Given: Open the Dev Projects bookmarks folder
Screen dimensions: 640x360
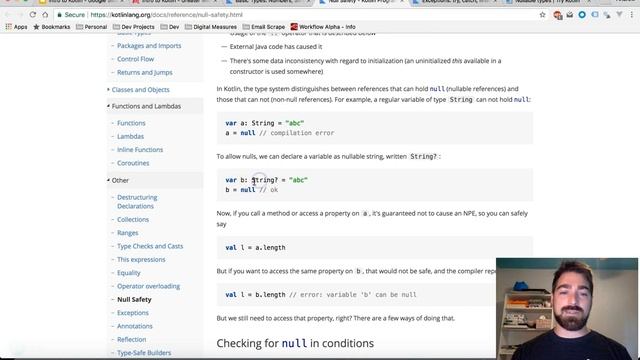Looking at the screenshot, I should [x=133, y=27].
